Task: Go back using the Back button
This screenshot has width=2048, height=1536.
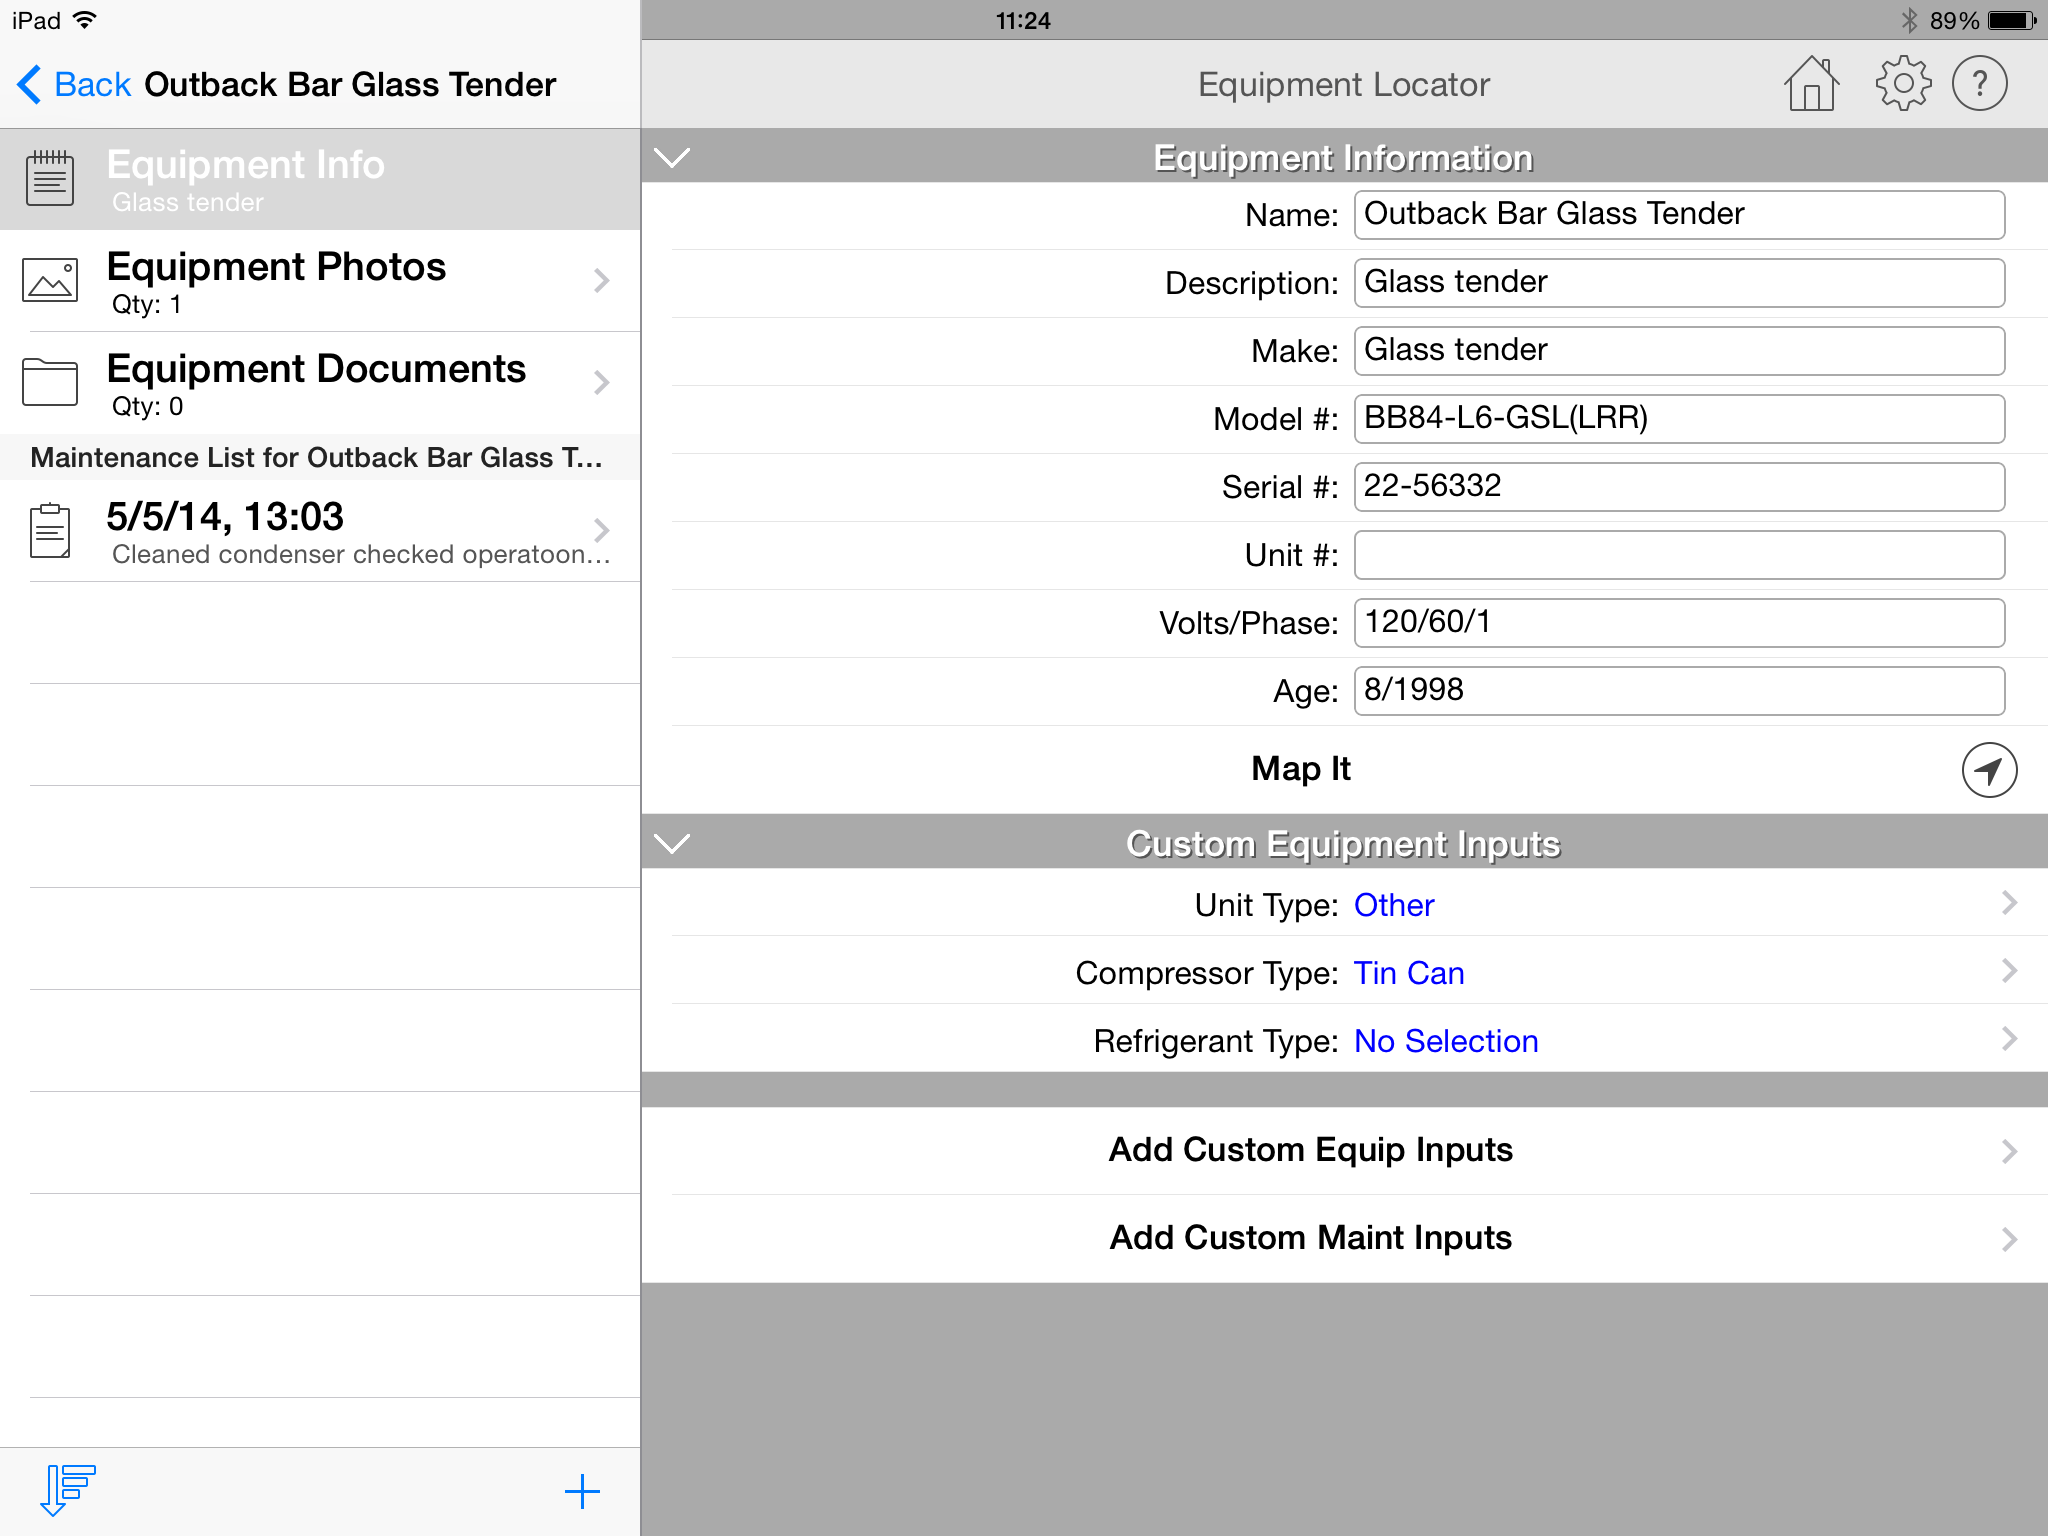Action: (74, 85)
